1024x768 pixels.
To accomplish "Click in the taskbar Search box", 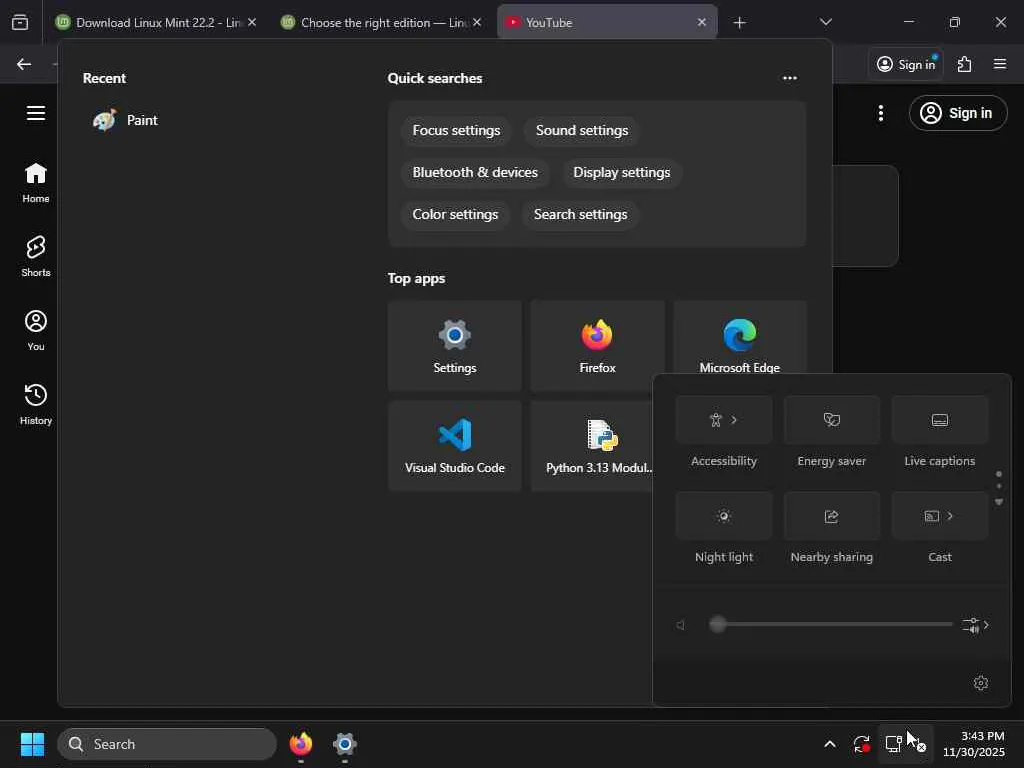I will pos(167,744).
